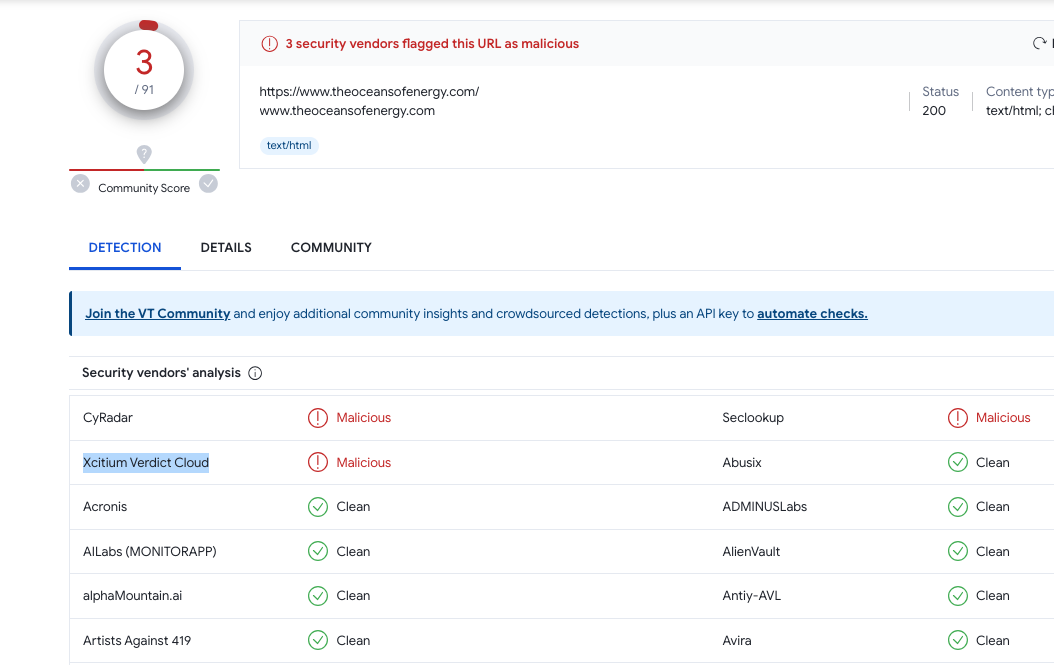1054x665 pixels.
Task: Follow the automate checks link
Action: (x=812, y=314)
